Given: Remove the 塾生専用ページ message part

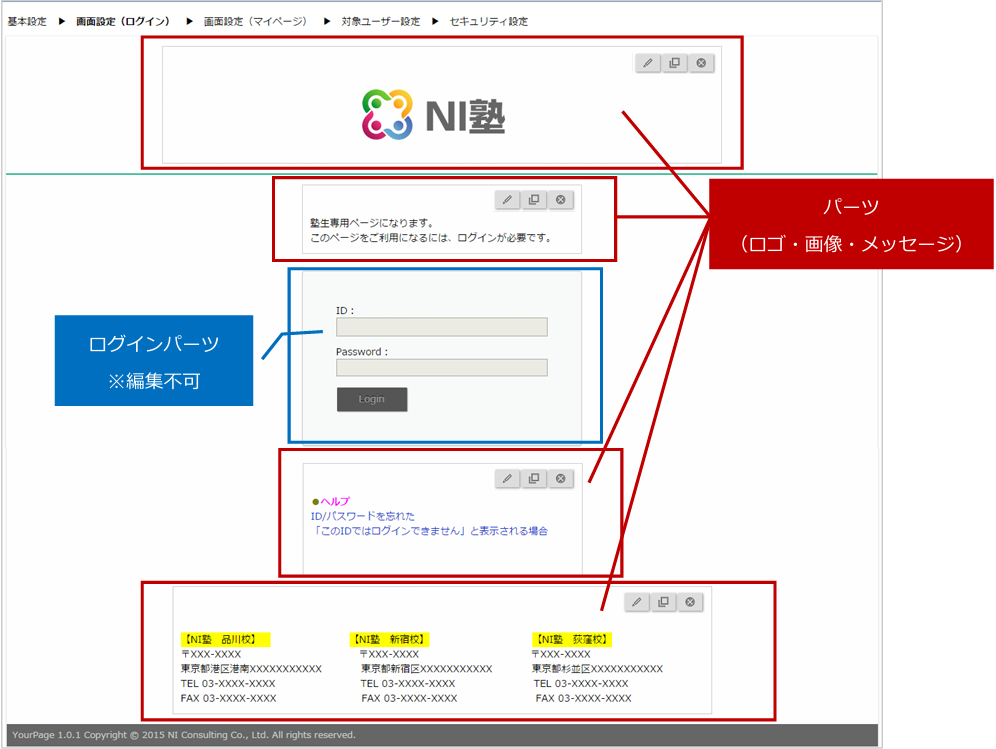Looking at the screenshot, I should 561,199.
